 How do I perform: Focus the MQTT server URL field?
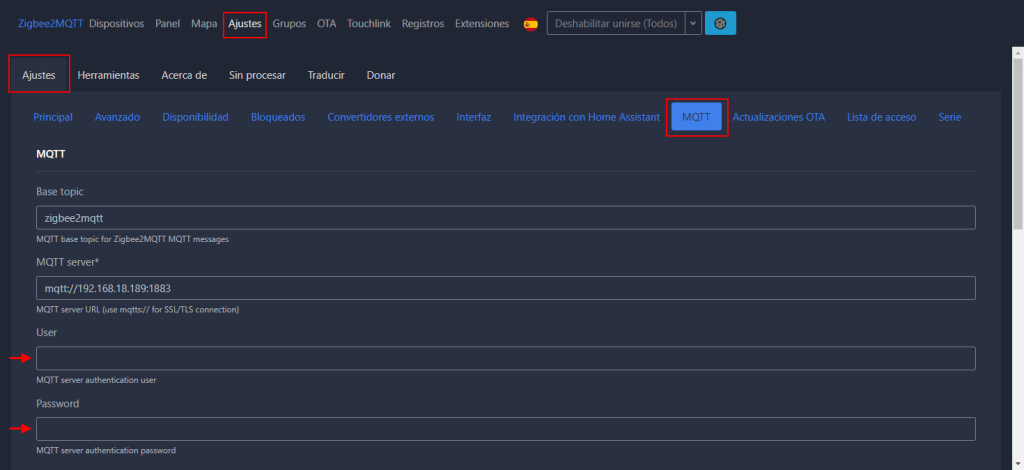point(505,288)
